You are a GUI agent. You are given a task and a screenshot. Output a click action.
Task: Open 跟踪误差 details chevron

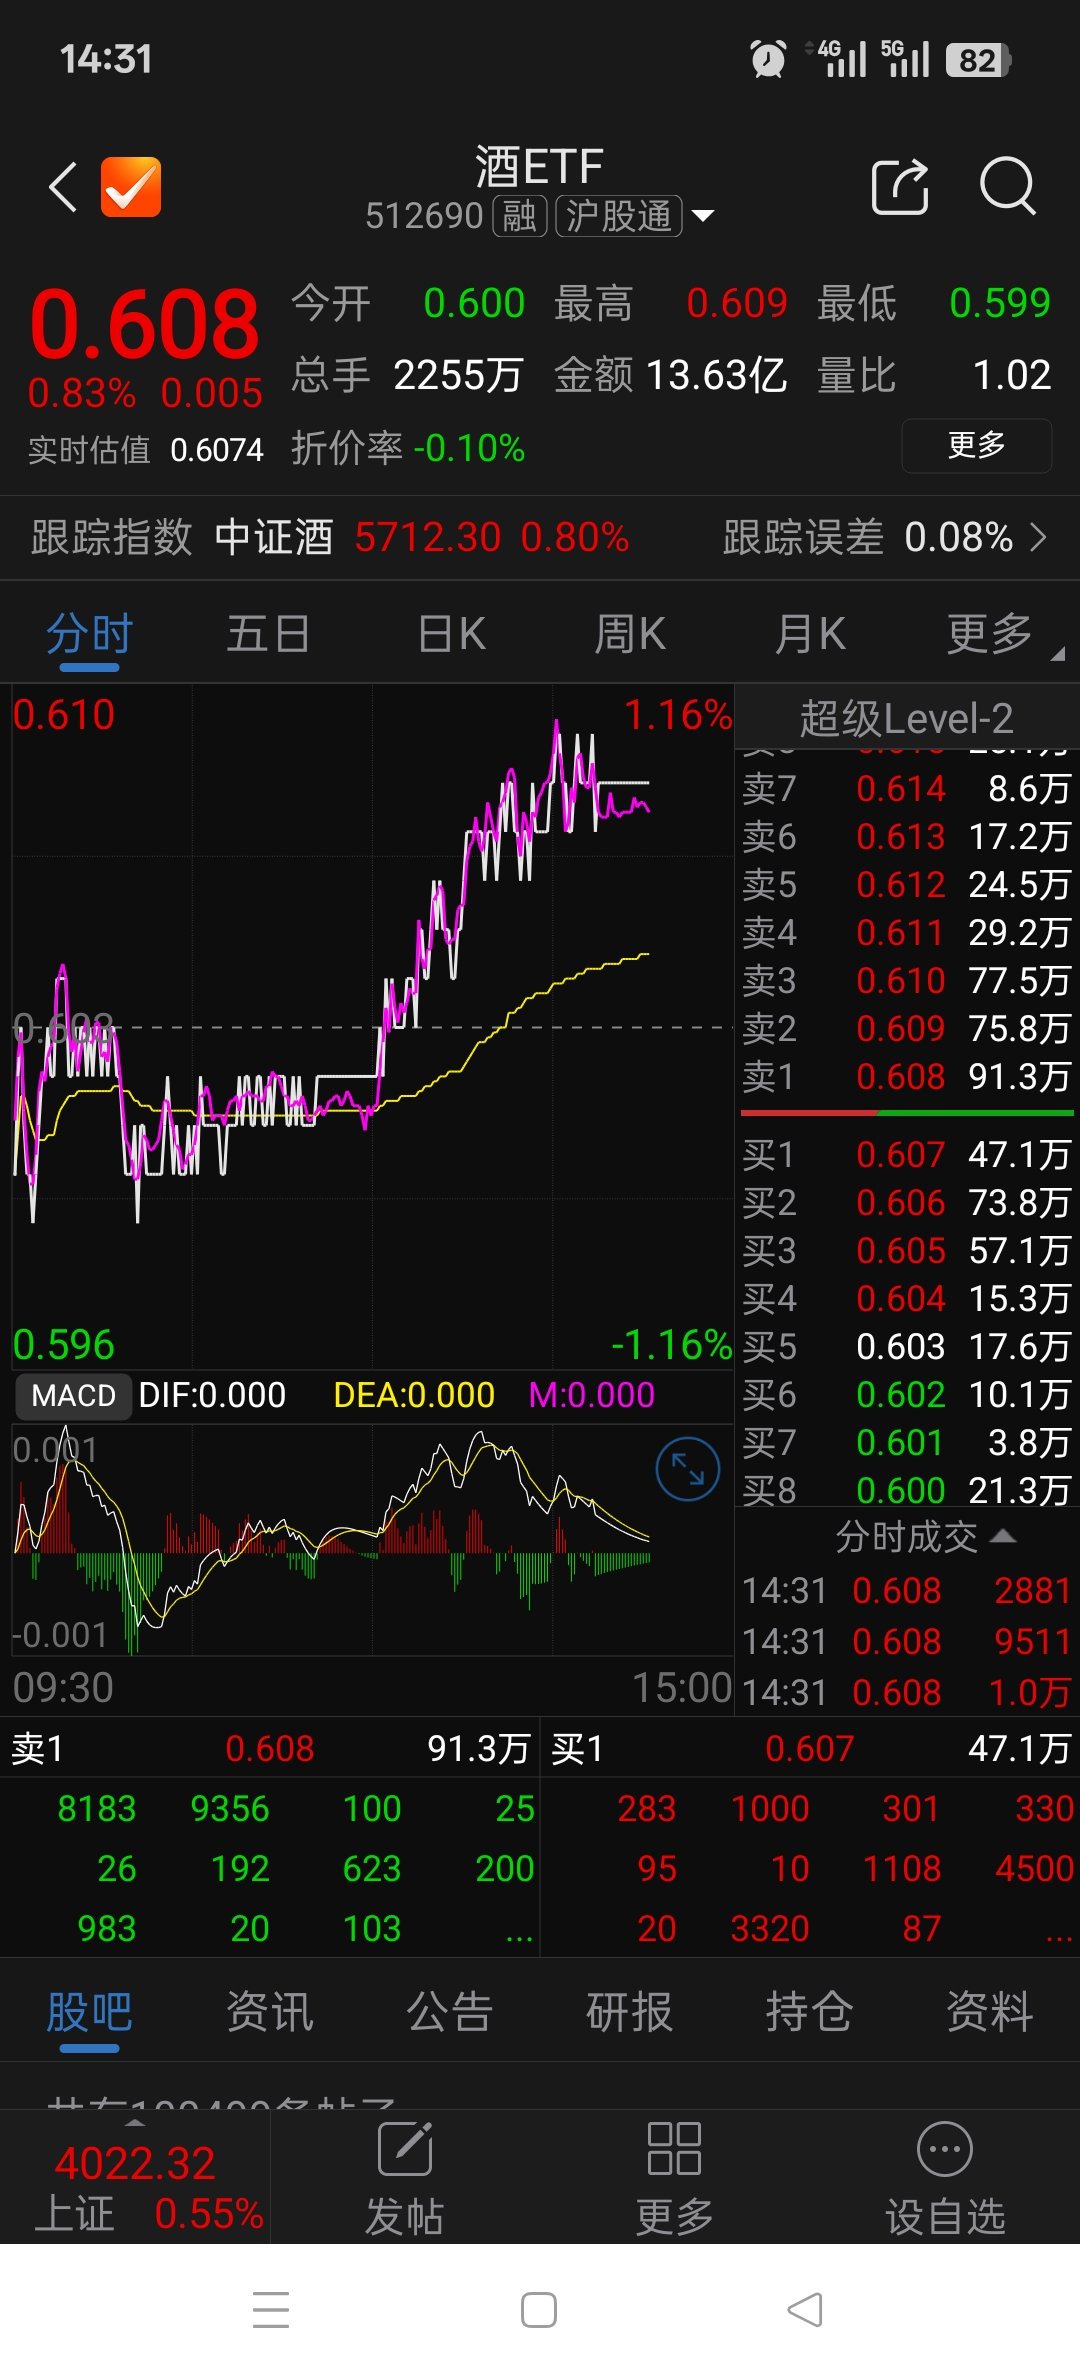[1039, 538]
